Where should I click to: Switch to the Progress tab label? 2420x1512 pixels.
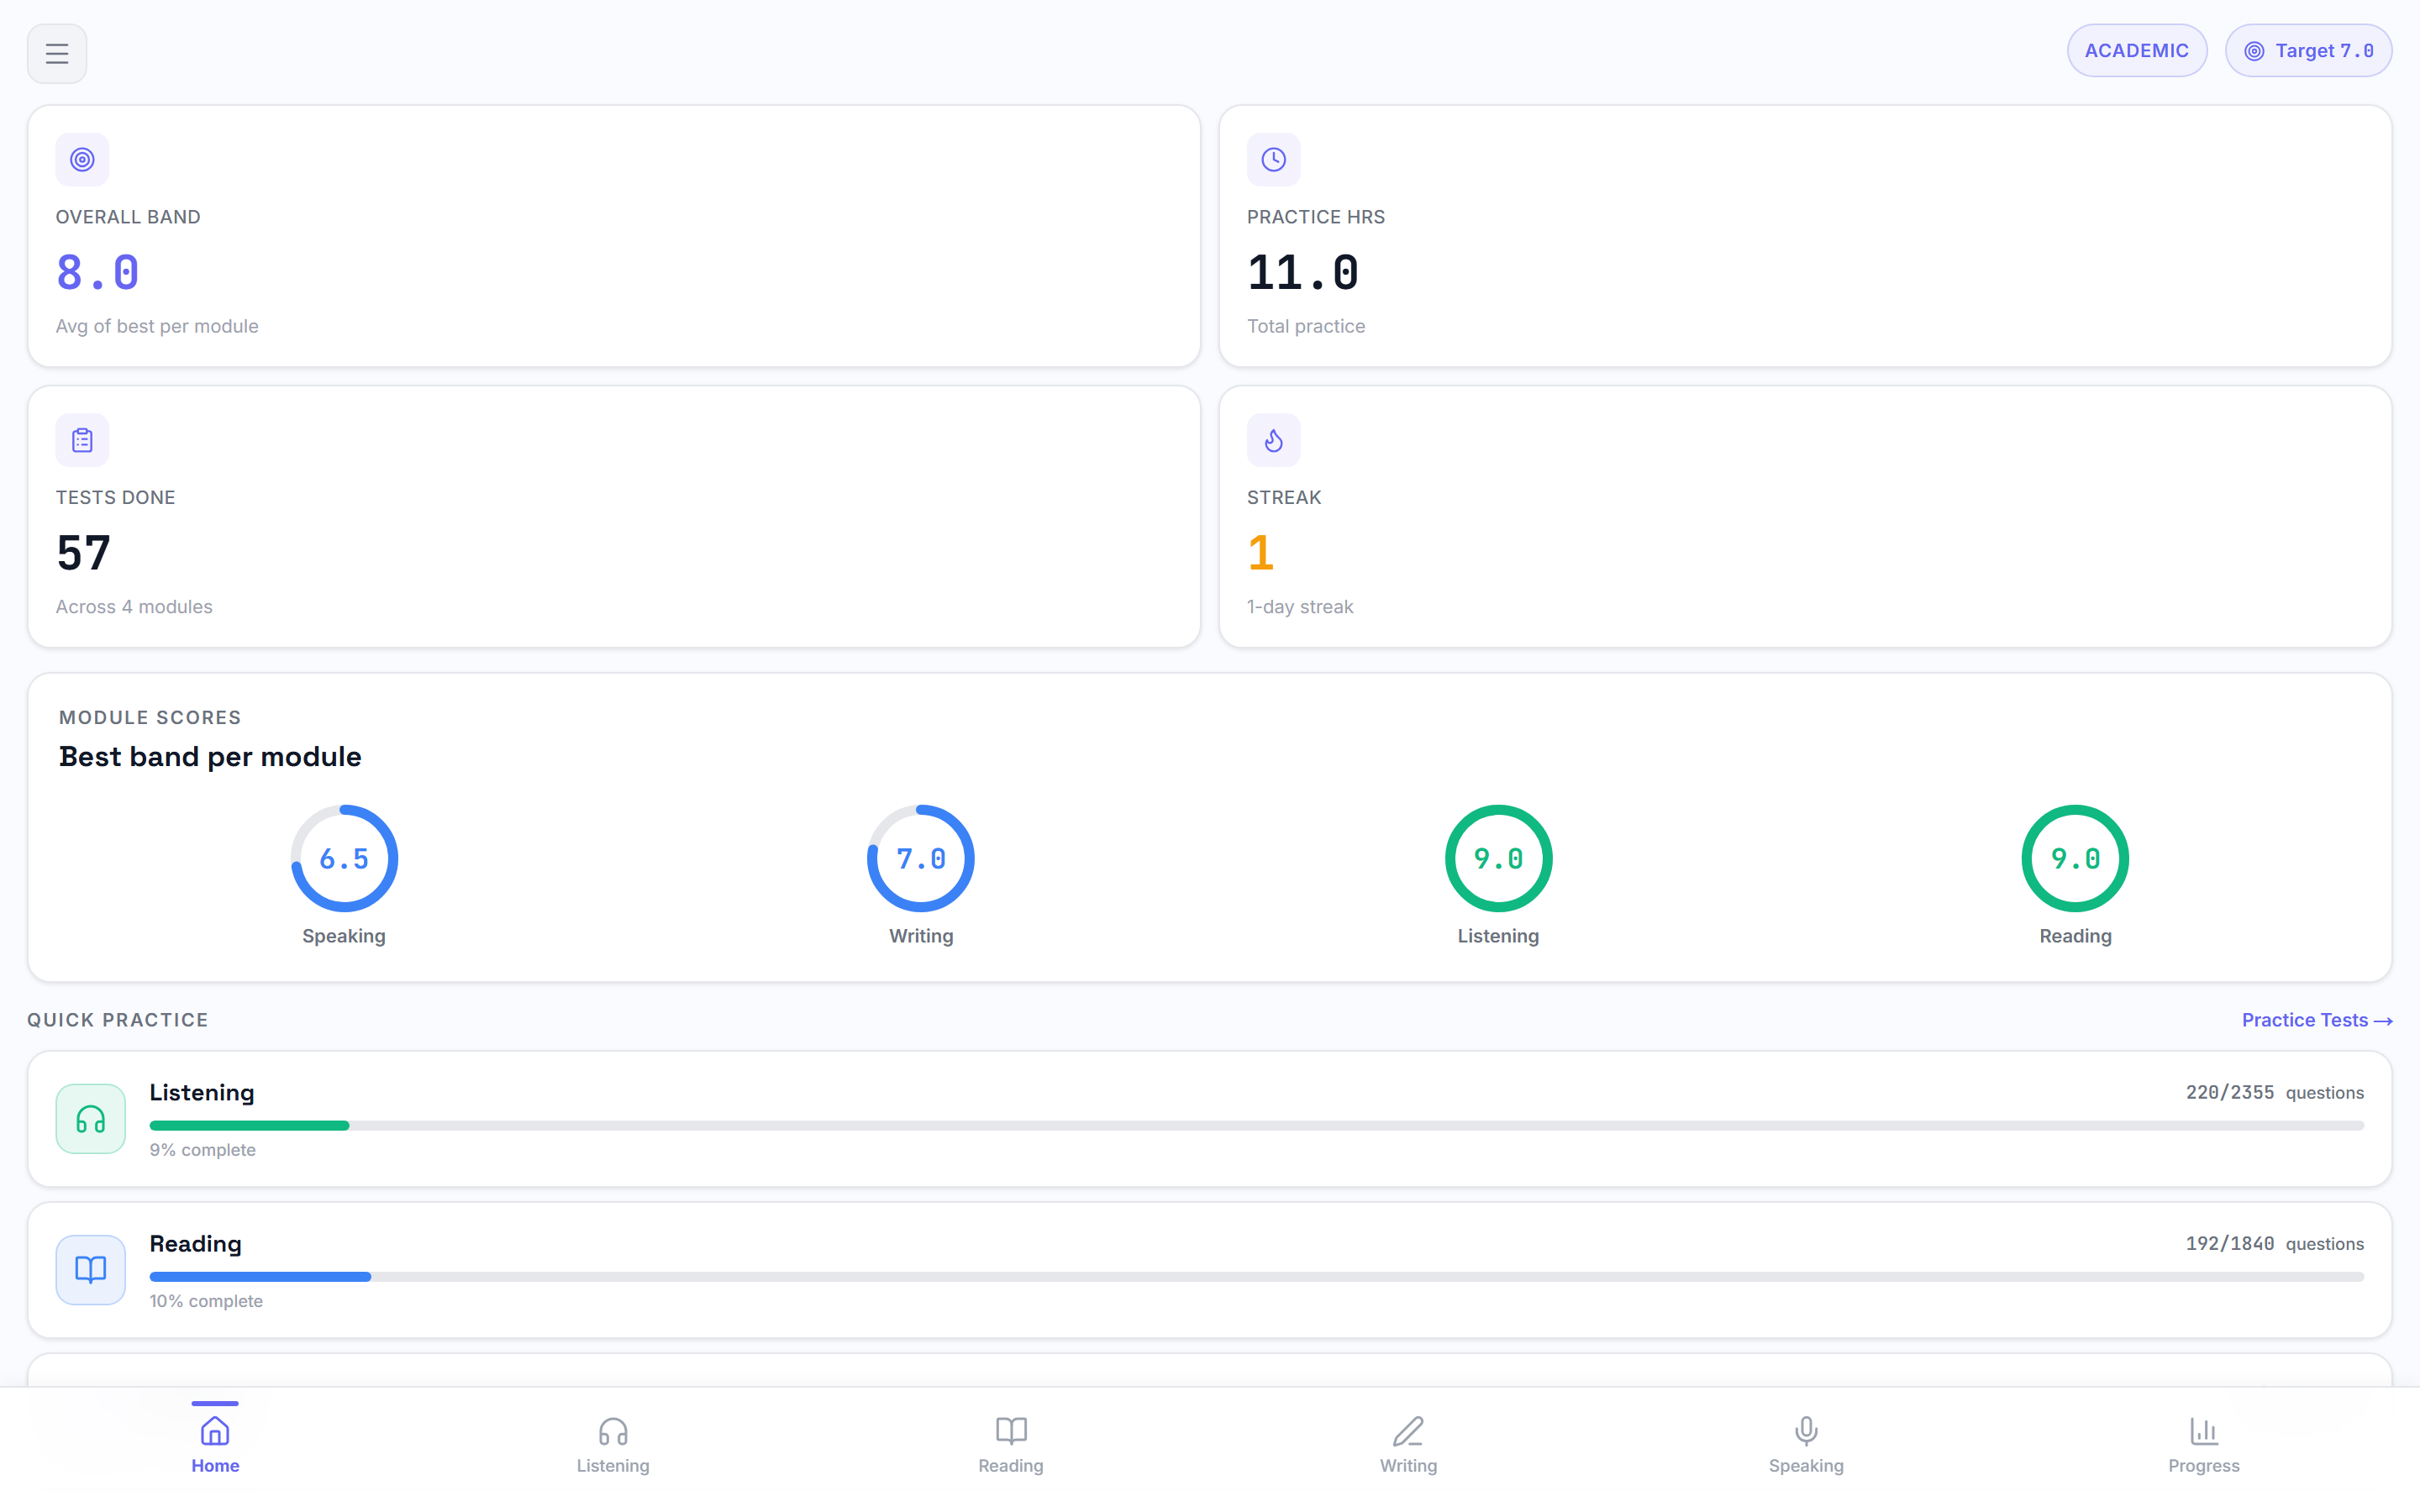click(x=2204, y=1465)
